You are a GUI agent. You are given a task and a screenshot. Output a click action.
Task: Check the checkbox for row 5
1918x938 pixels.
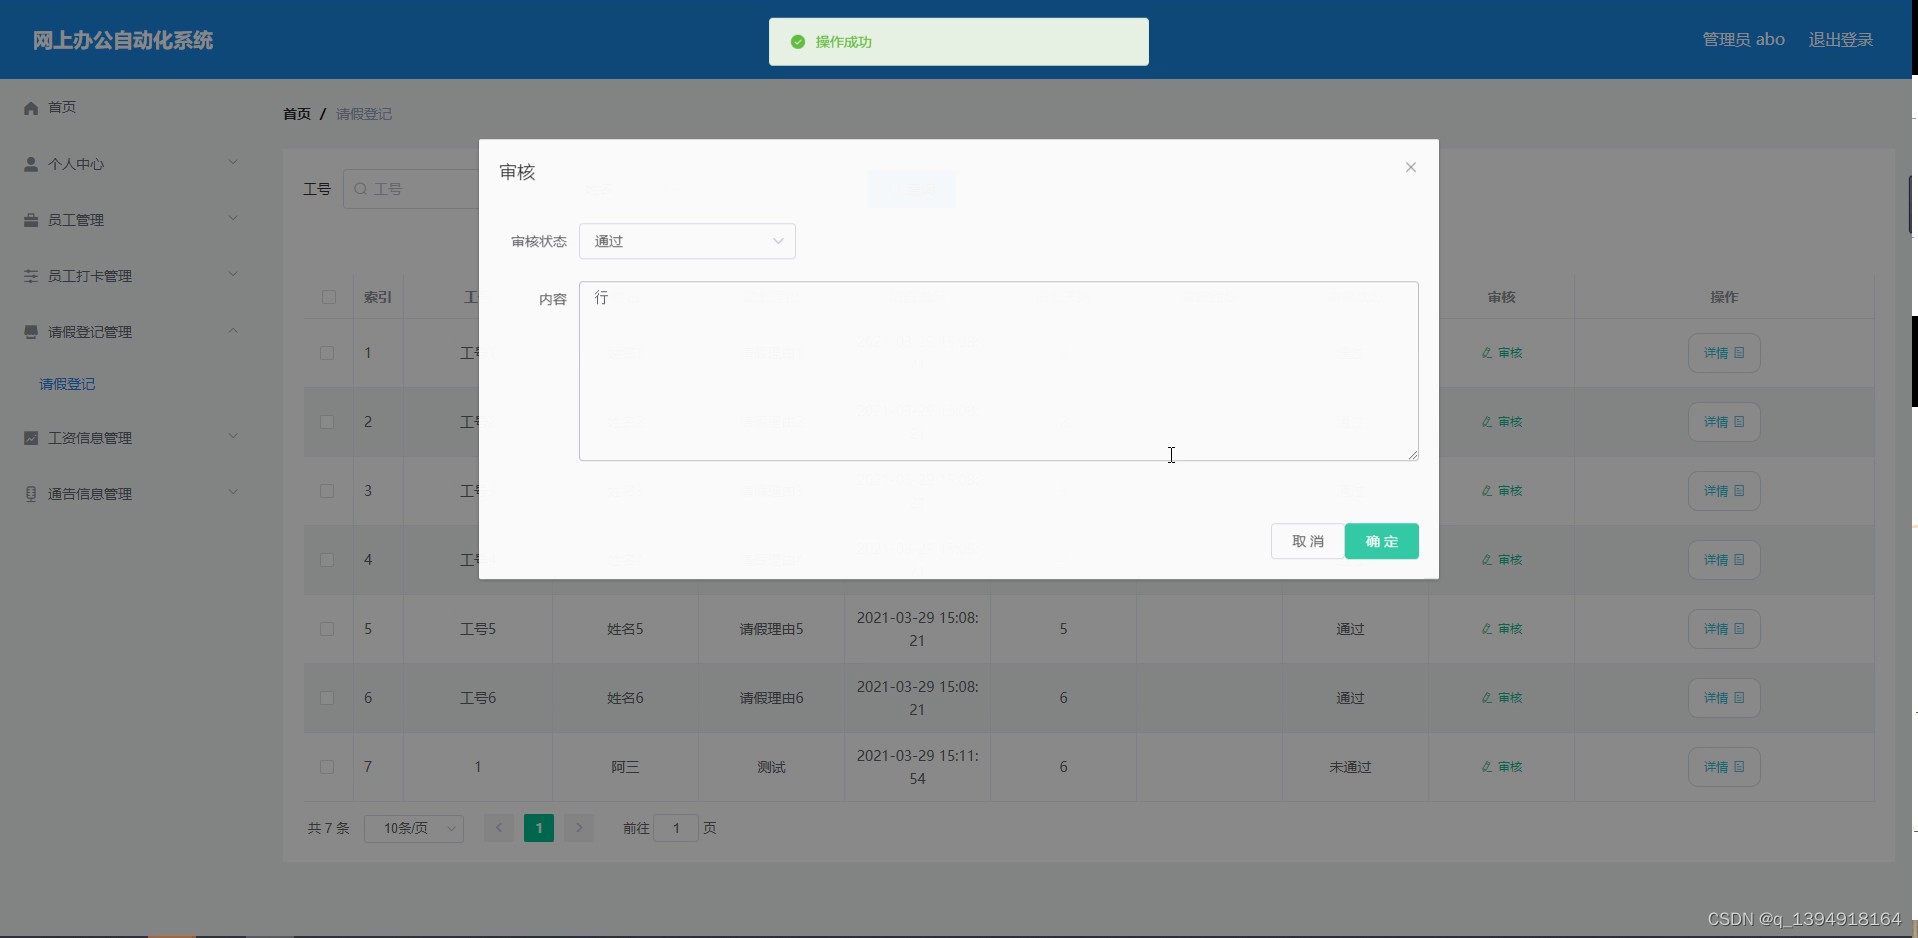pos(327,629)
